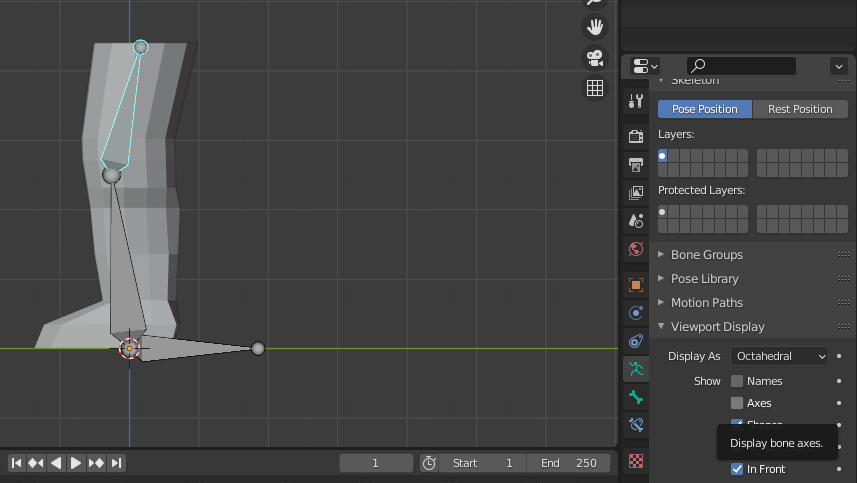Select the upper leg bone's top joint

click(x=140, y=47)
